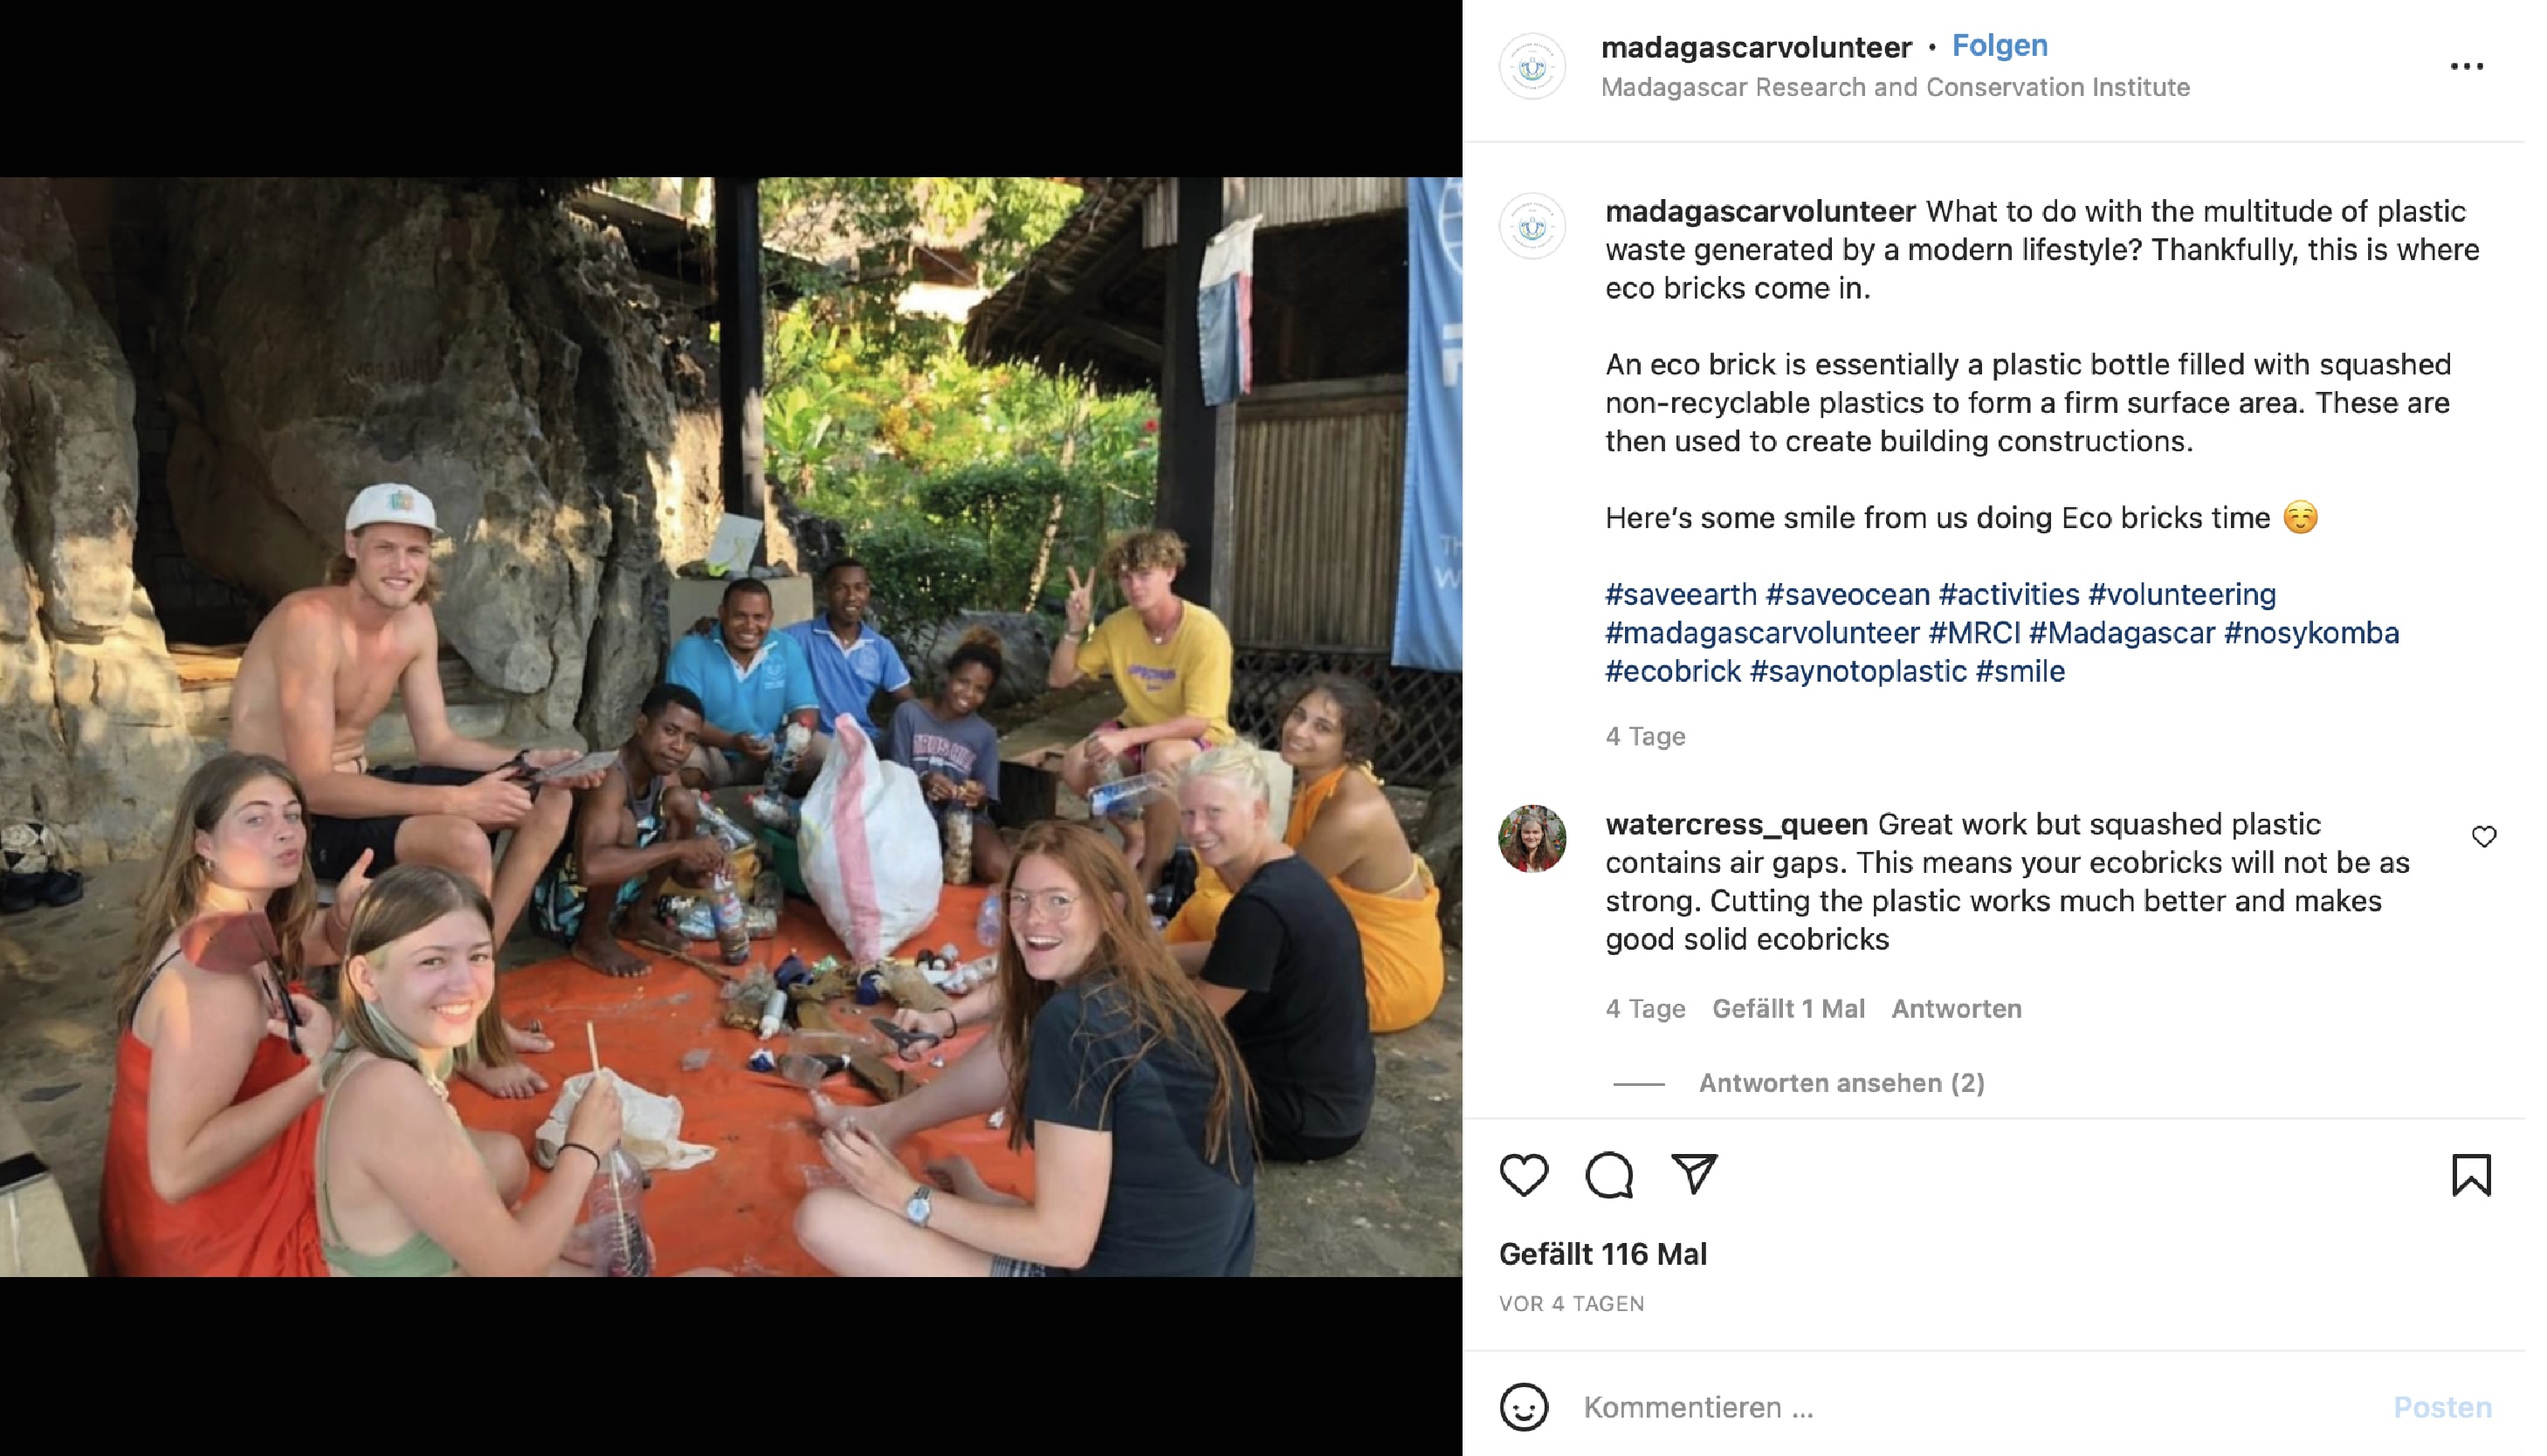The image size is (2547, 1456).
Task: Share the post with paper plane icon
Action: click(x=1694, y=1174)
